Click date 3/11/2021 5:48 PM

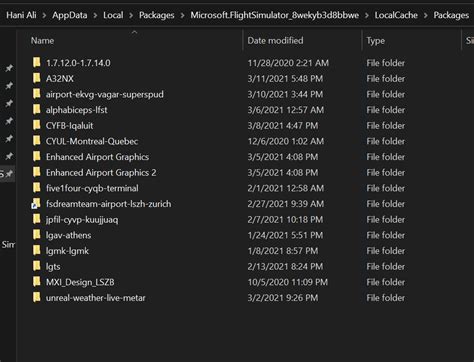pos(285,78)
